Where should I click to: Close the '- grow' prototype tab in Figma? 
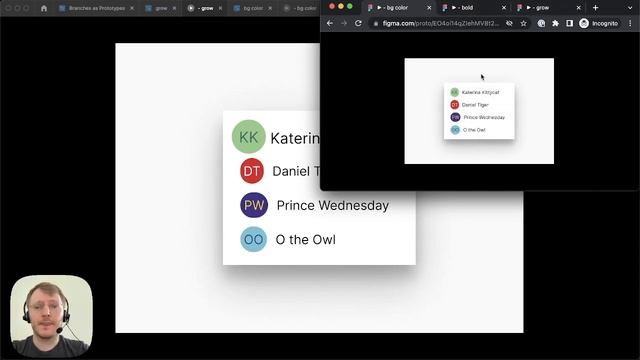220,8
